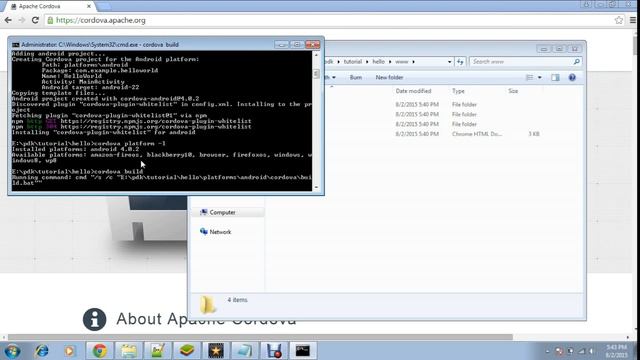Image resolution: width=640 pixels, height=360 pixels.
Task: Expand the arrow after tutorial breadcrumb
Action: click(x=367, y=62)
